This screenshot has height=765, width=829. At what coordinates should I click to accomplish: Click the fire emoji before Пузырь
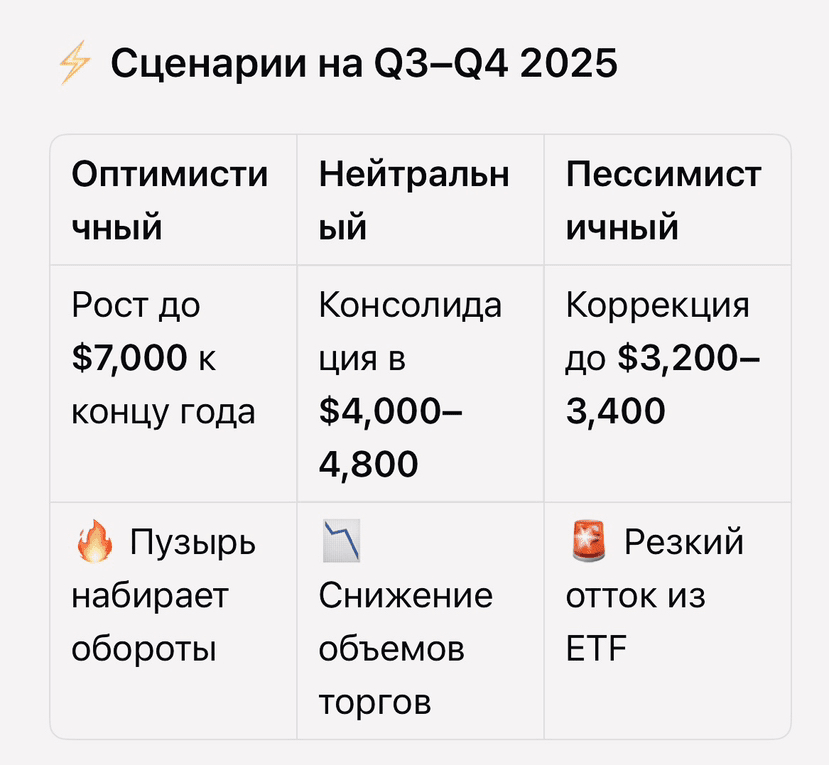click(x=95, y=541)
